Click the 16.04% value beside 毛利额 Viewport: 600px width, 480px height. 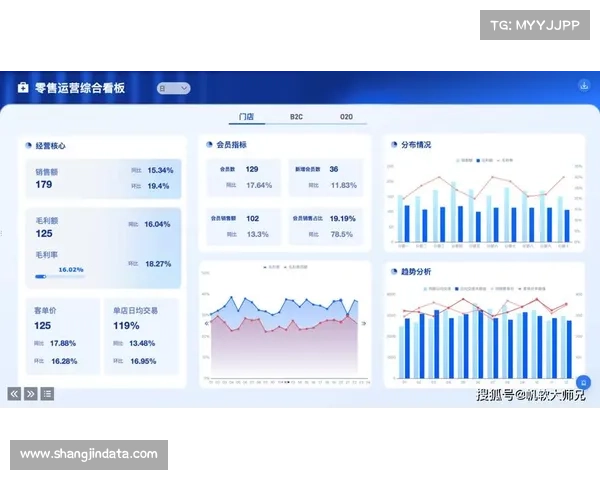157,224
